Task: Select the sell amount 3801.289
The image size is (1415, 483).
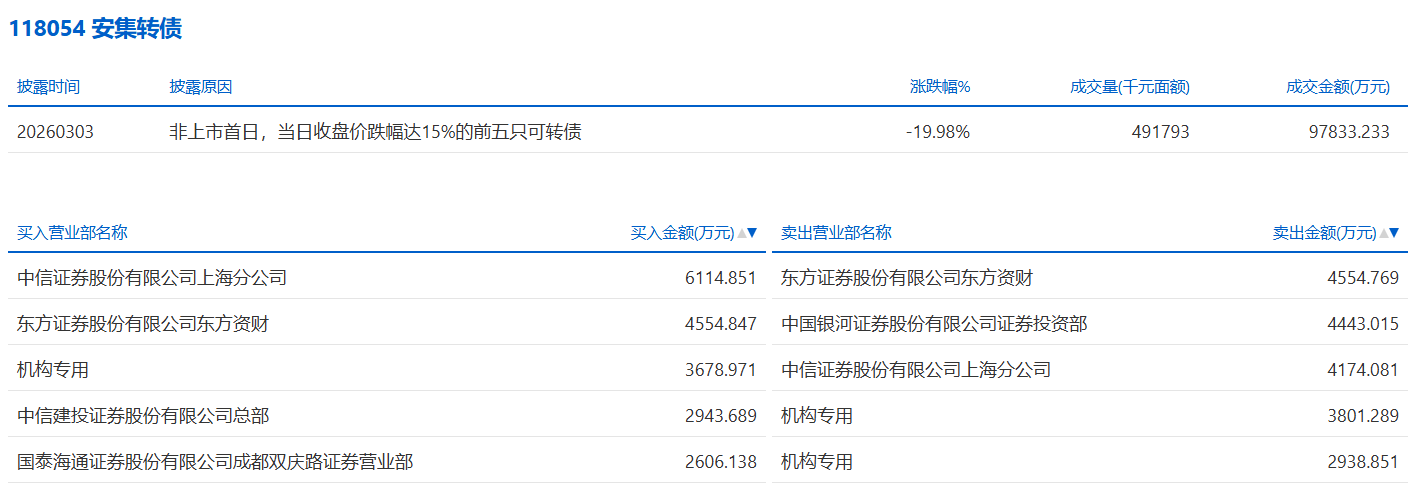Action: [1363, 416]
